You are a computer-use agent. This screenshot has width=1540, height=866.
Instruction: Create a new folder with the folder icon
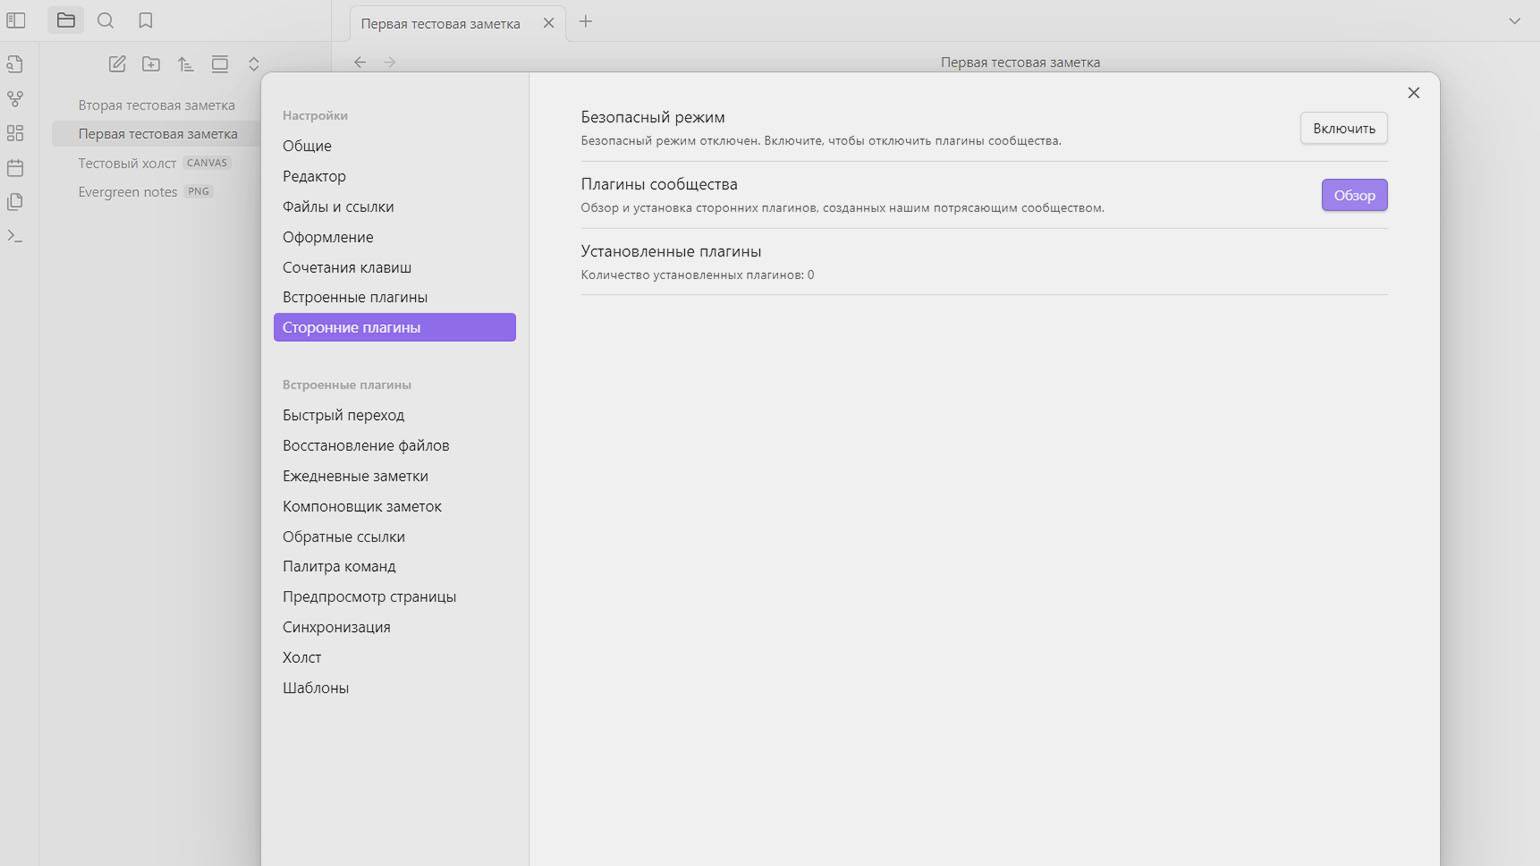pyautogui.click(x=151, y=64)
